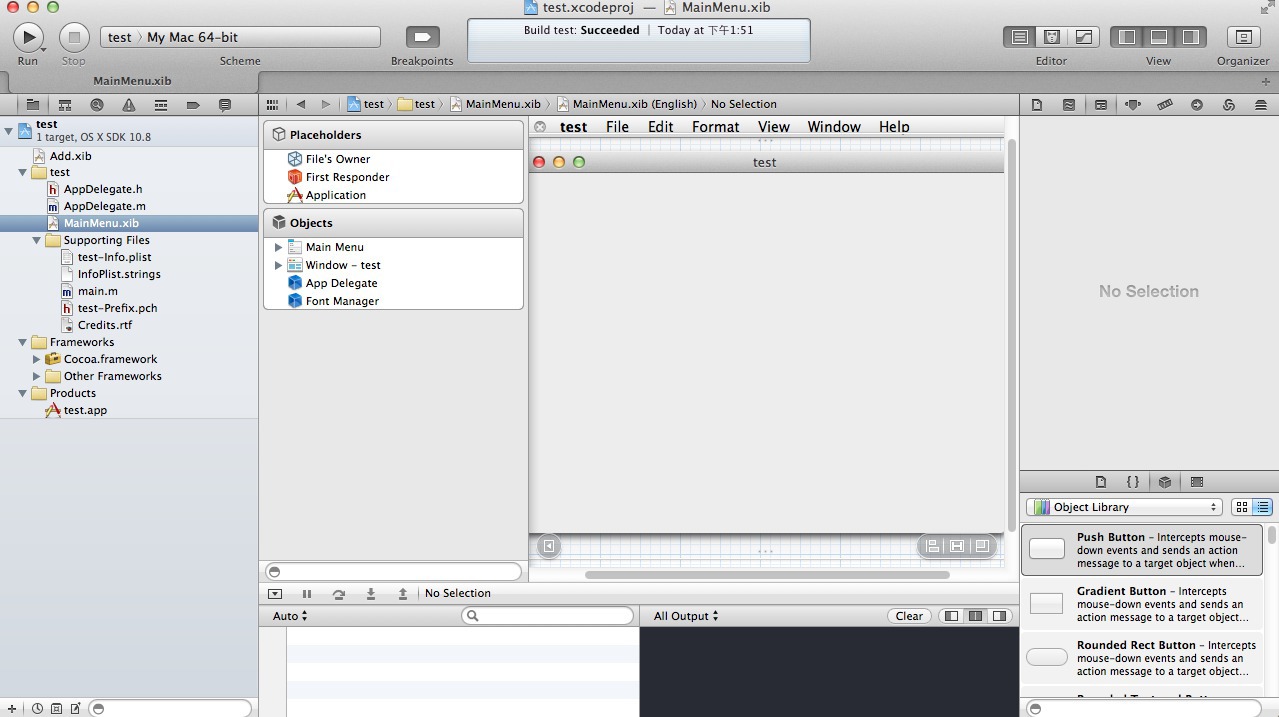
Task: Open the Scheme selector showing test
Action: coord(240,37)
